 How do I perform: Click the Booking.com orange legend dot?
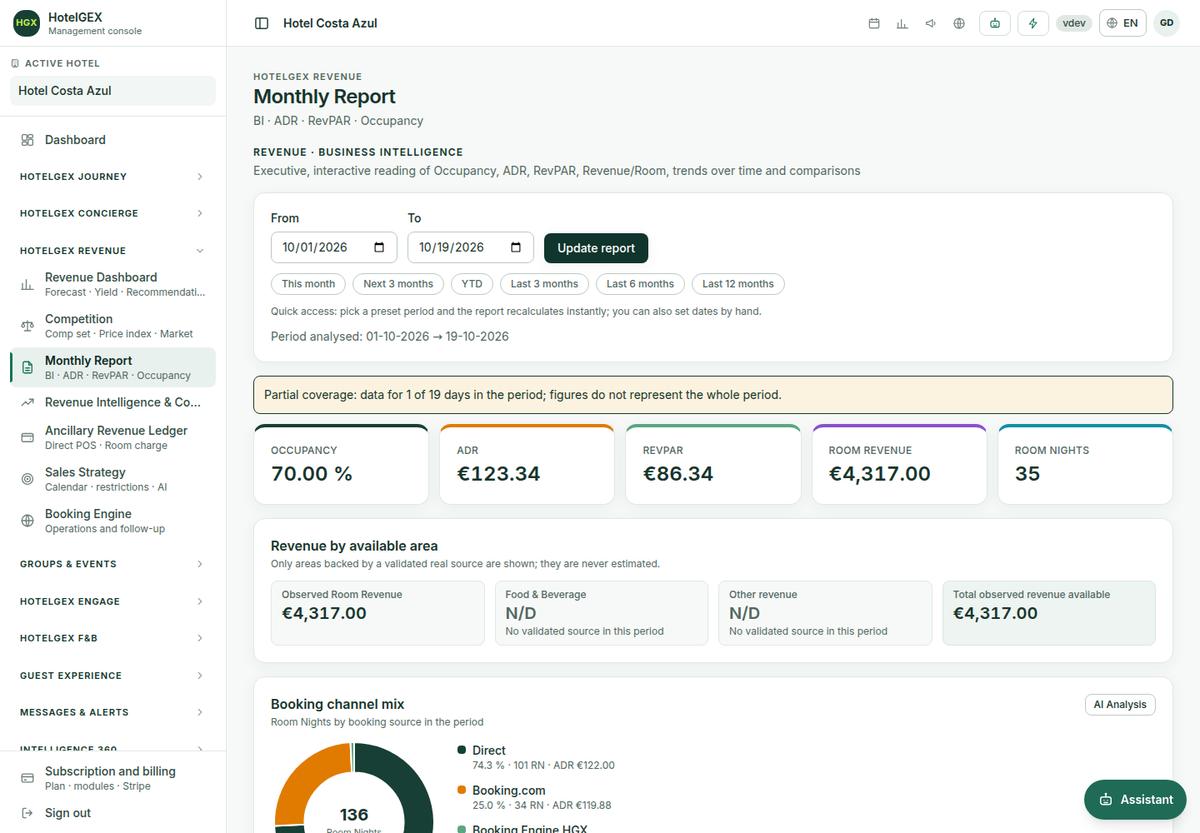point(462,790)
